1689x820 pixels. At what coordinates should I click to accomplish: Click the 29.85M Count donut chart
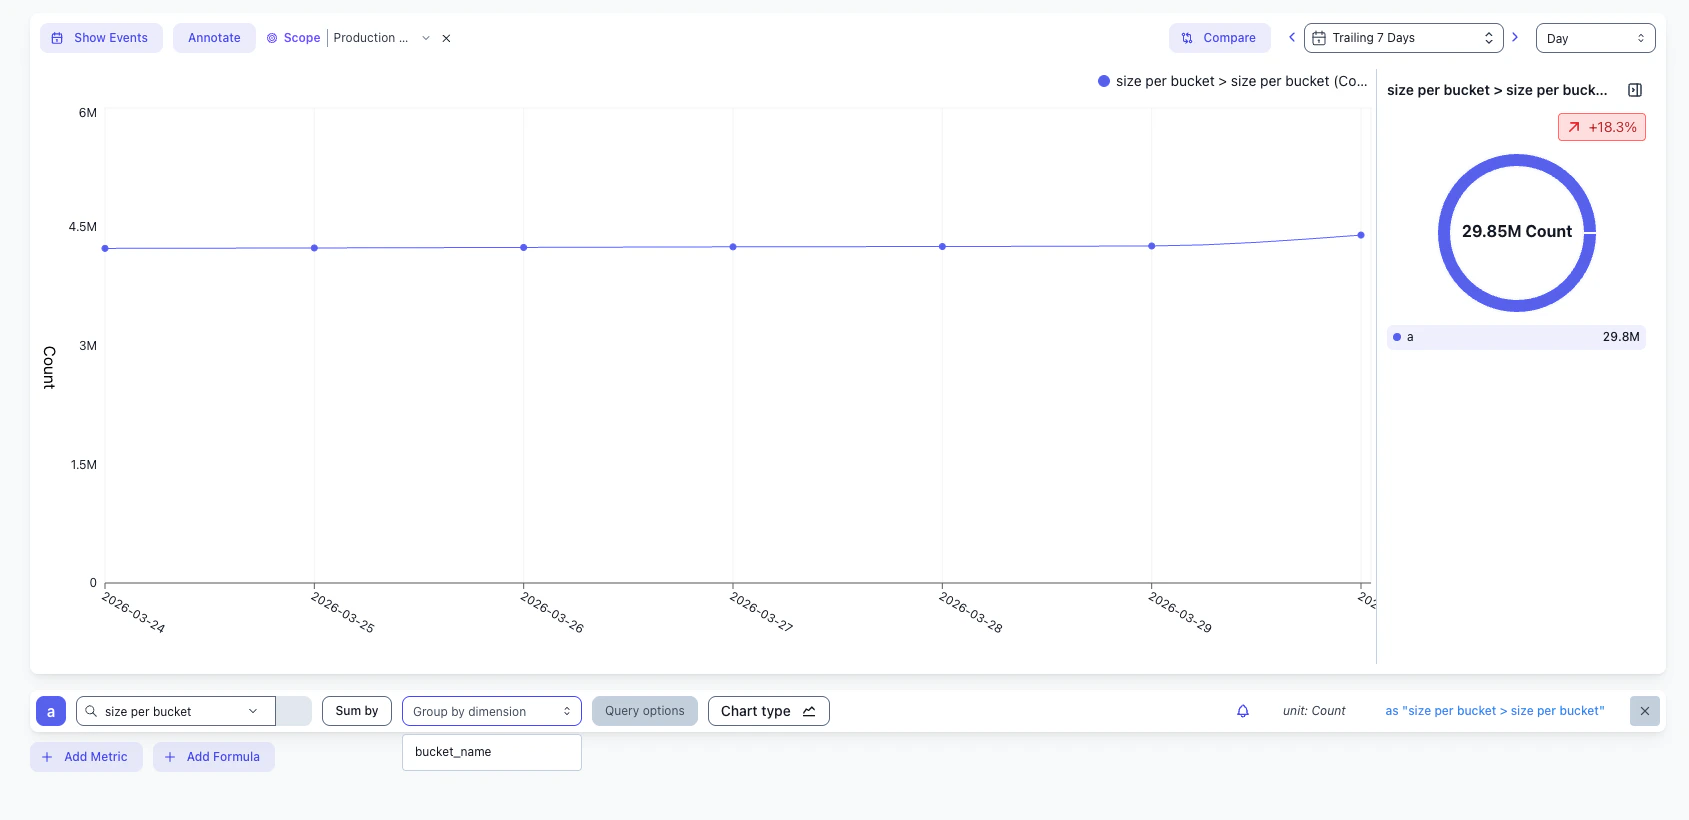click(1517, 232)
